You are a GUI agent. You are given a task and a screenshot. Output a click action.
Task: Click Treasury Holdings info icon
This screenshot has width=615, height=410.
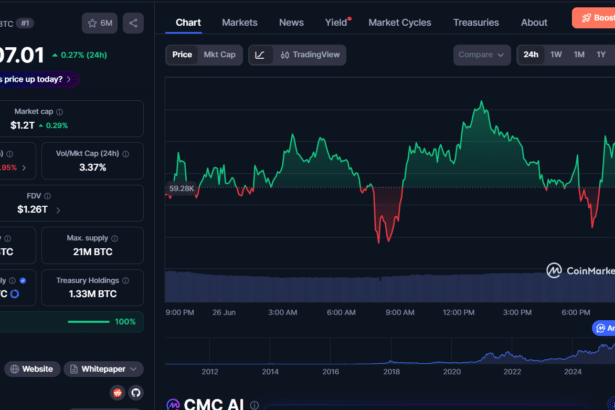click(126, 281)
